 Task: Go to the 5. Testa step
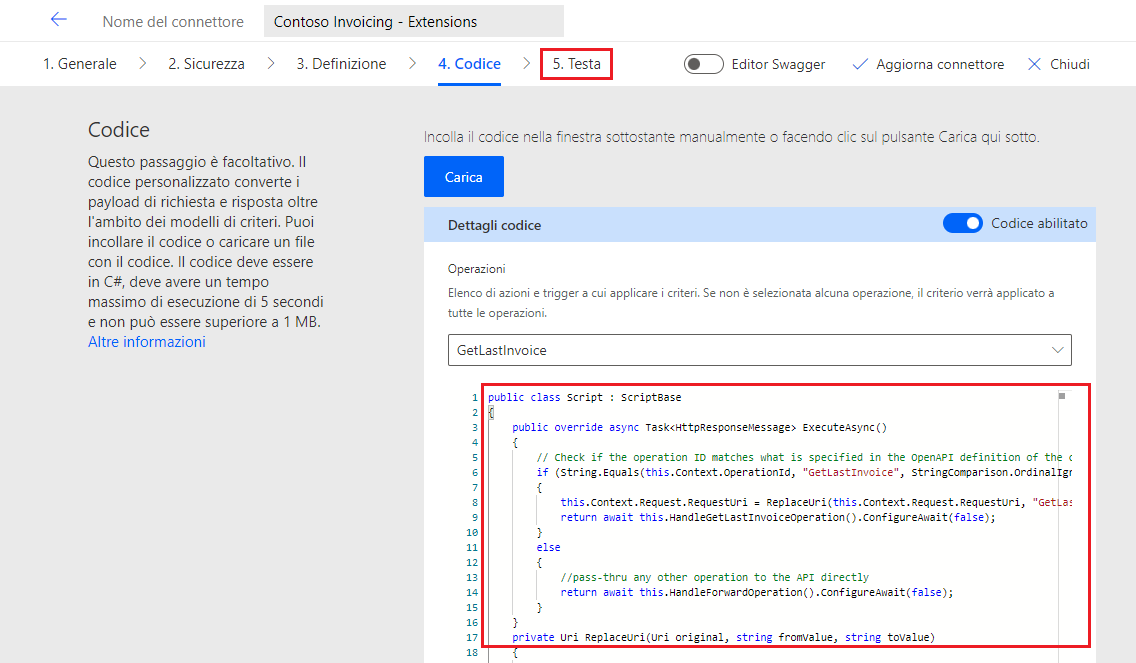(x=576, y=64)
